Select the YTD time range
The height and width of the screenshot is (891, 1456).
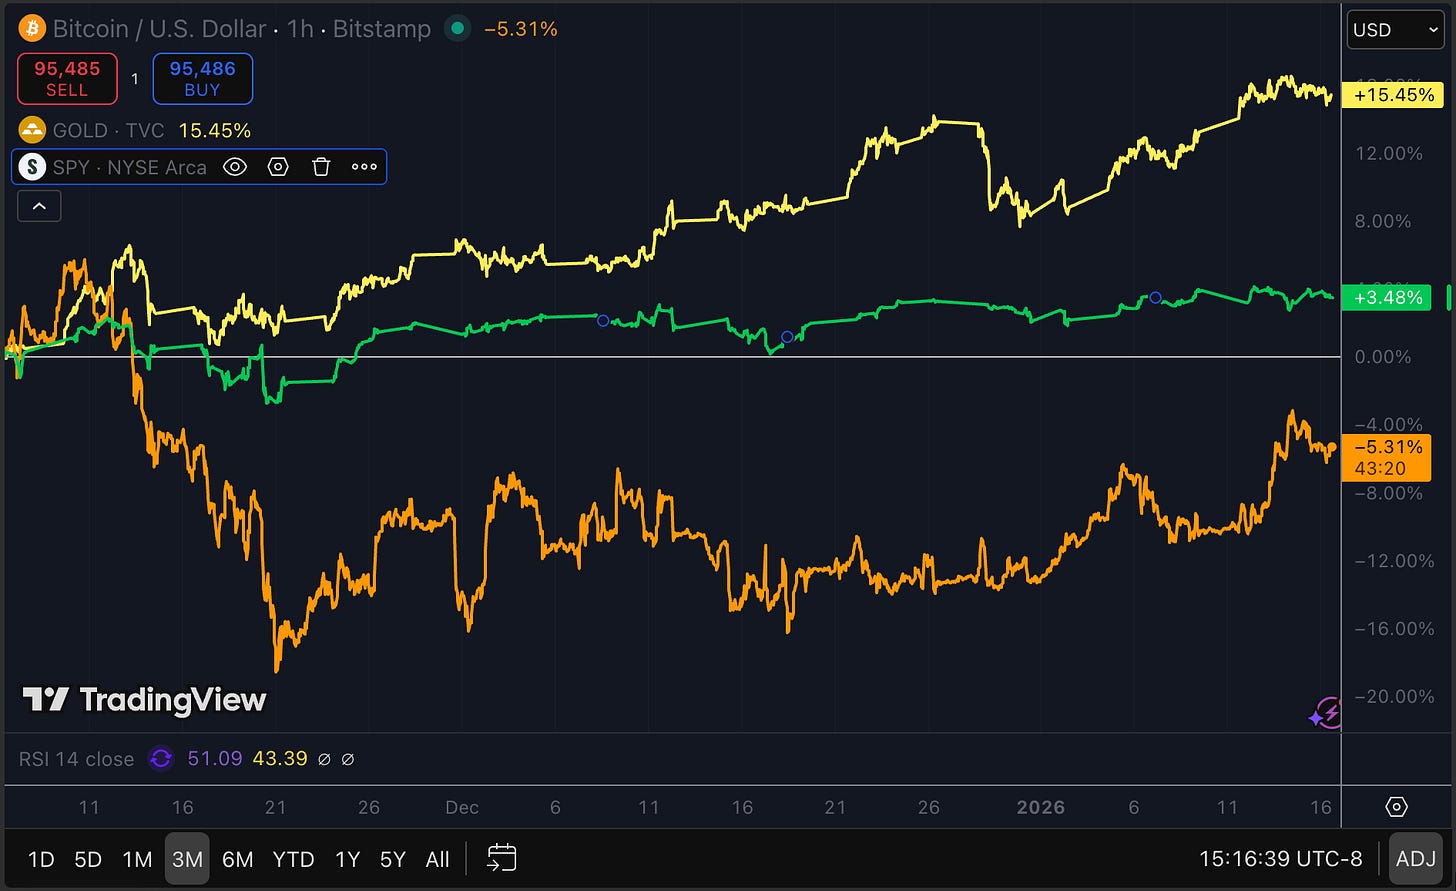tap(294, 860)
